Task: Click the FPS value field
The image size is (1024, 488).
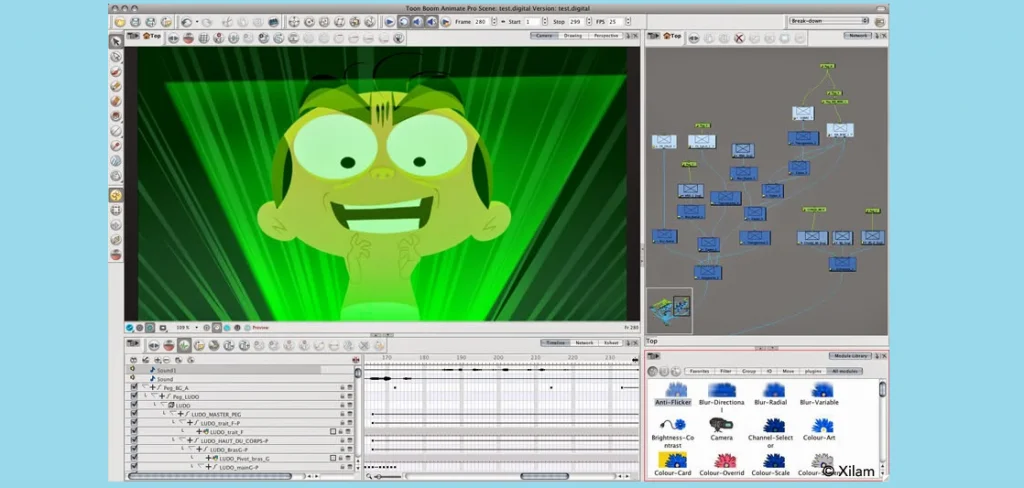Action: point(615,22)
